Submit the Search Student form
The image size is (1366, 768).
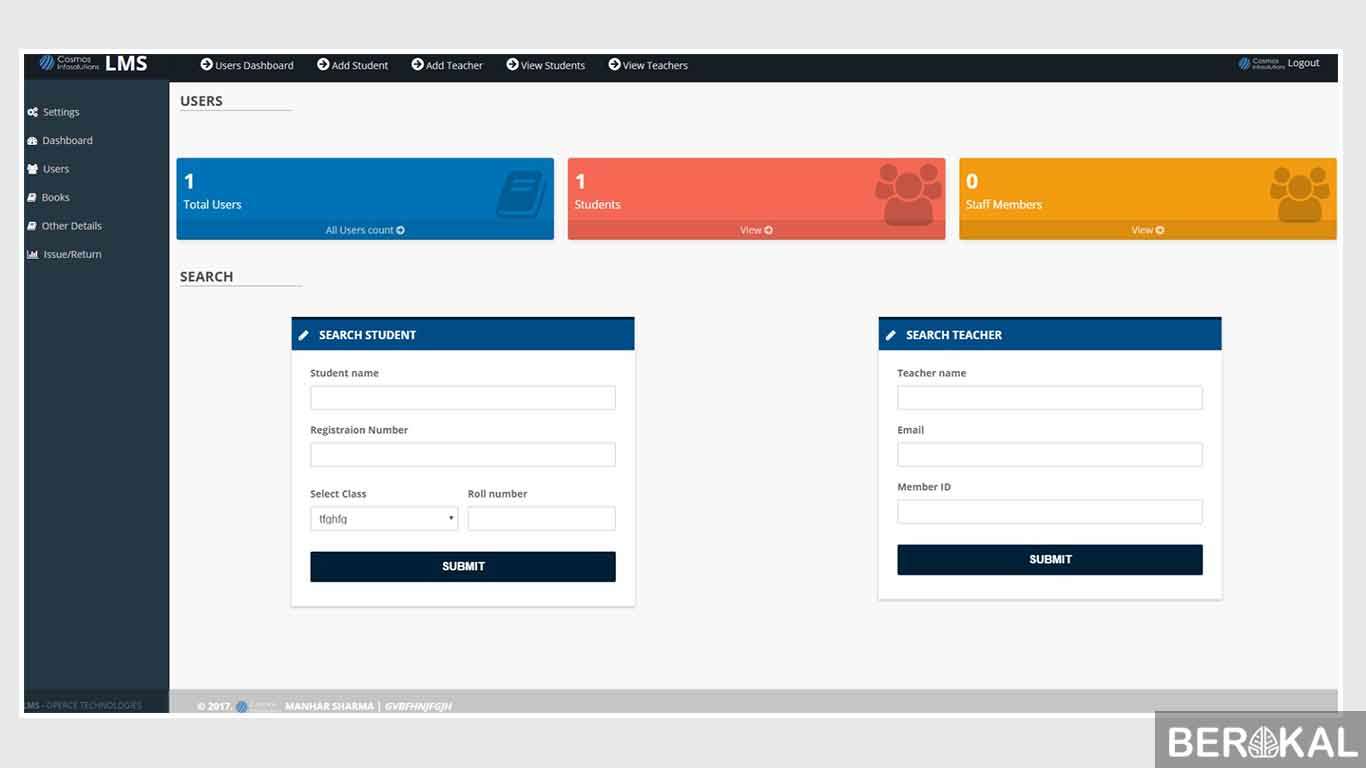[463, 567]
